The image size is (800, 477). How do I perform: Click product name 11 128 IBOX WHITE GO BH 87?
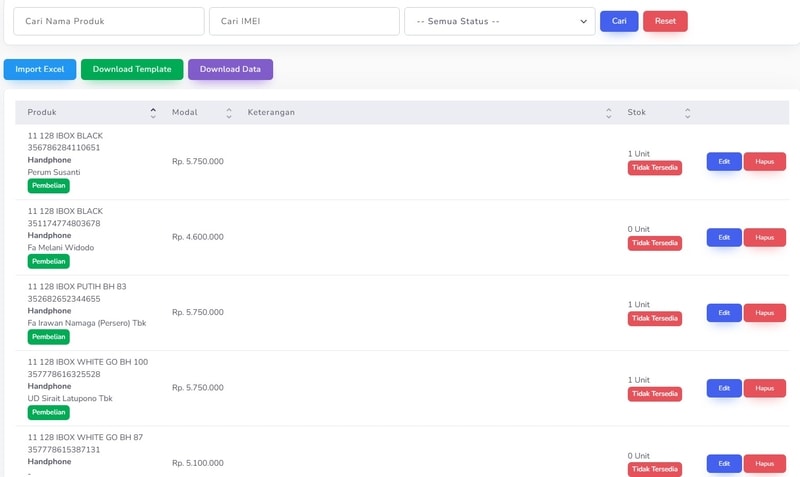point(85,438)
